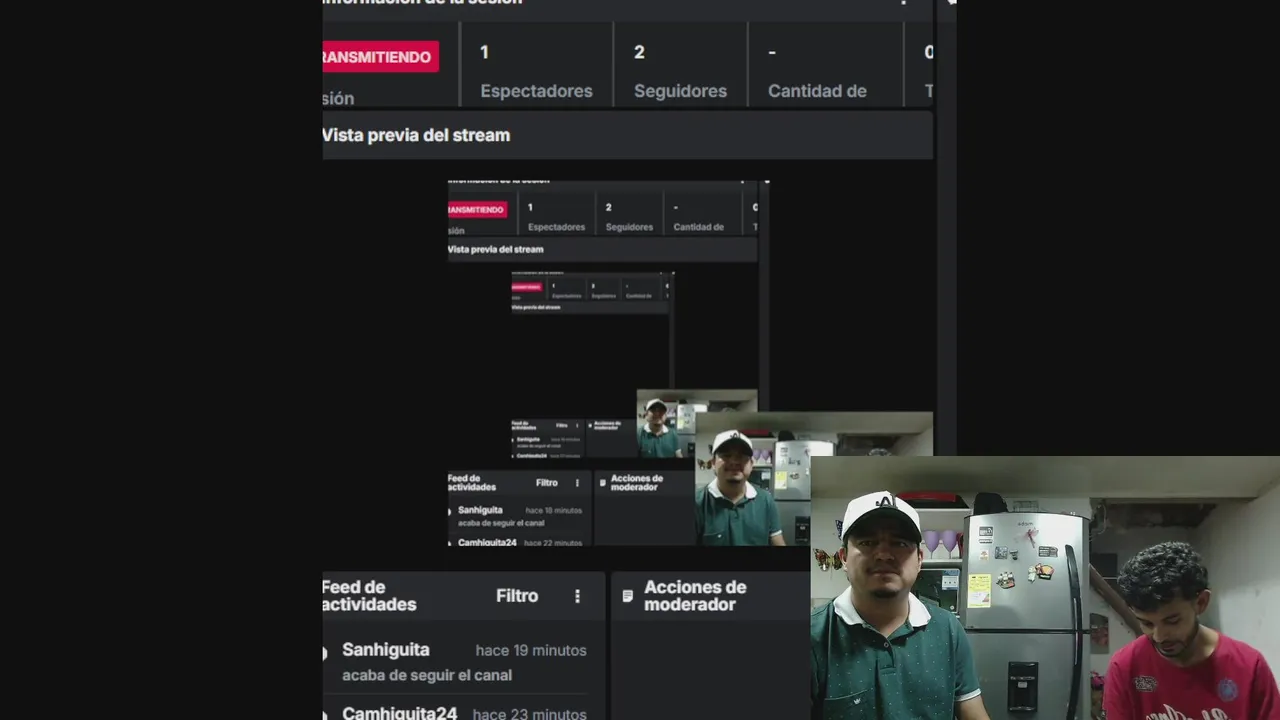Select the Seguidores follower count stat

[x=680, y=71]
